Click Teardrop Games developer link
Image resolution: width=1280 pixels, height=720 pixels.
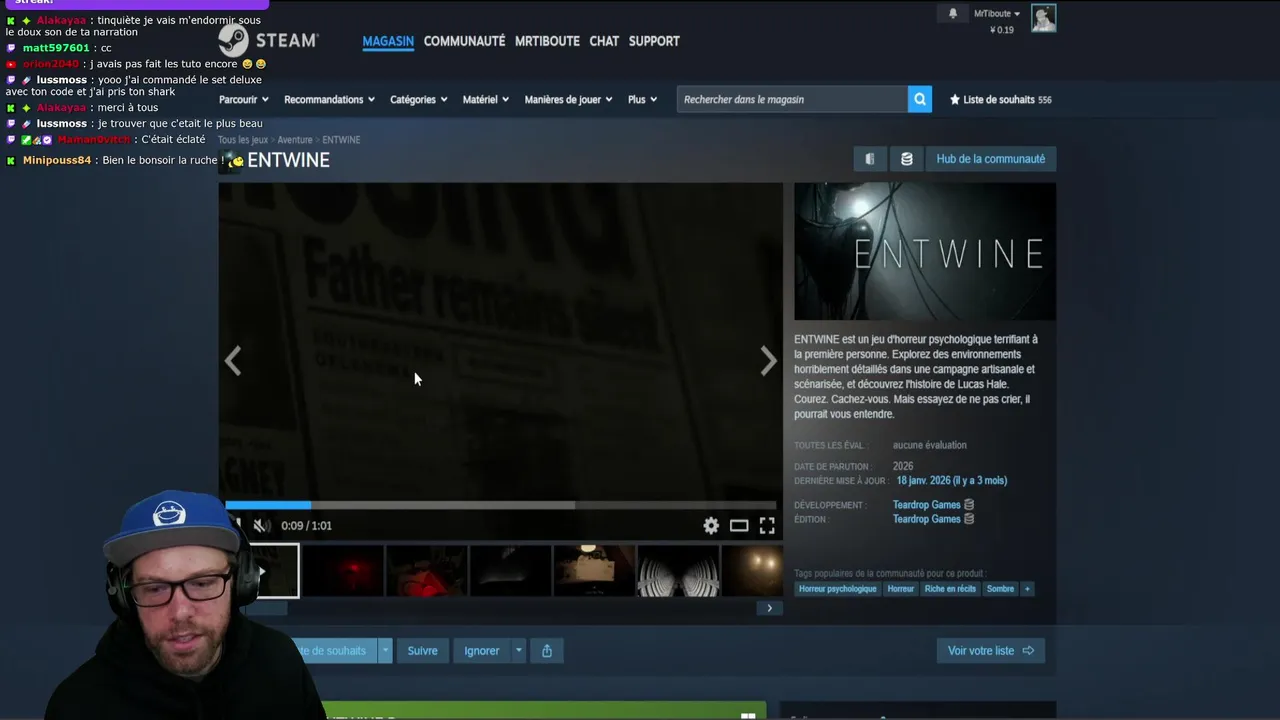point(926,505)
